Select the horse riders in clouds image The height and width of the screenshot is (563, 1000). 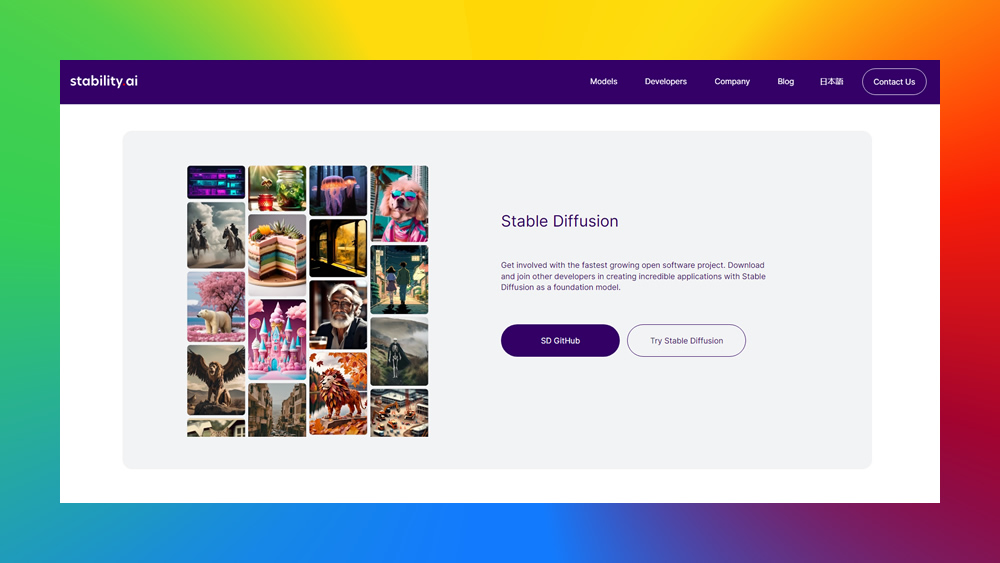(x=216, y=235)
